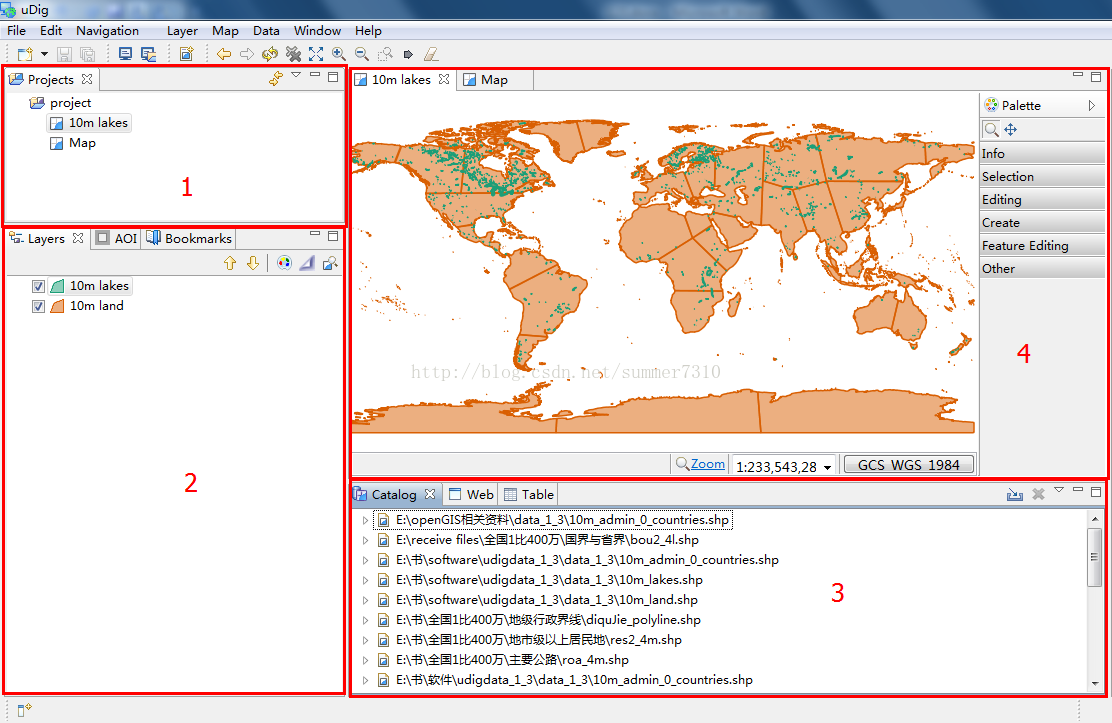Go forward with the right arrow icon
This screenshot has width=1112, height=723.
(x=247, y=54)
